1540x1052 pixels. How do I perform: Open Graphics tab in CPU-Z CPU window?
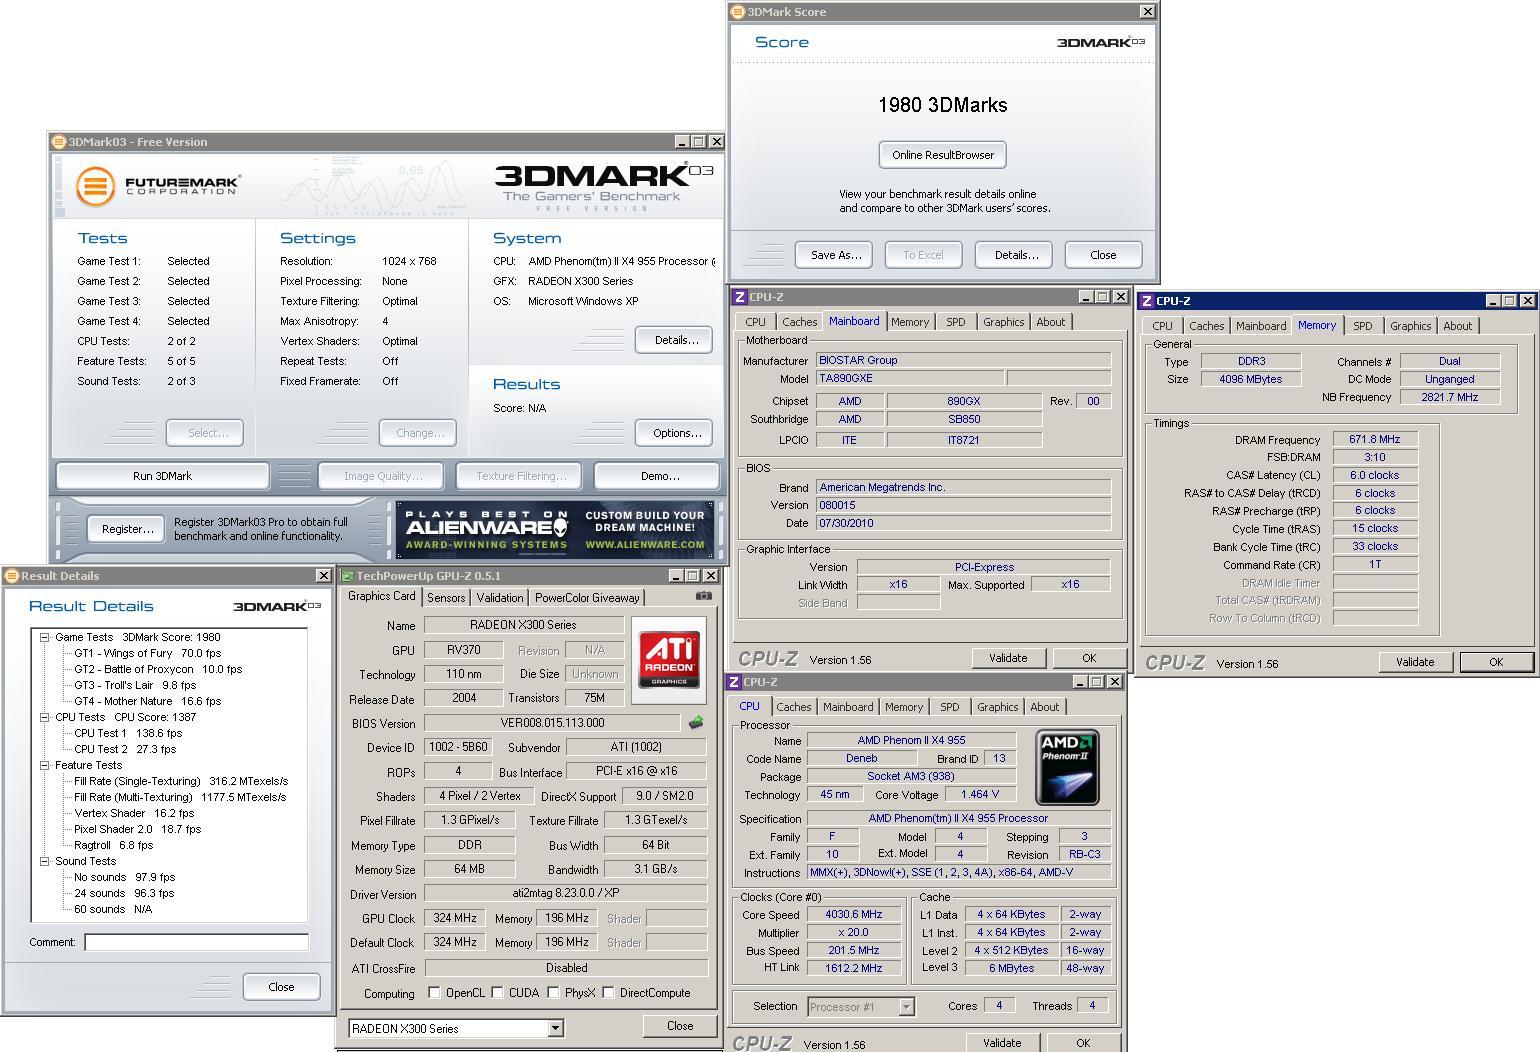pyautogui.click(x=997, y=707)
